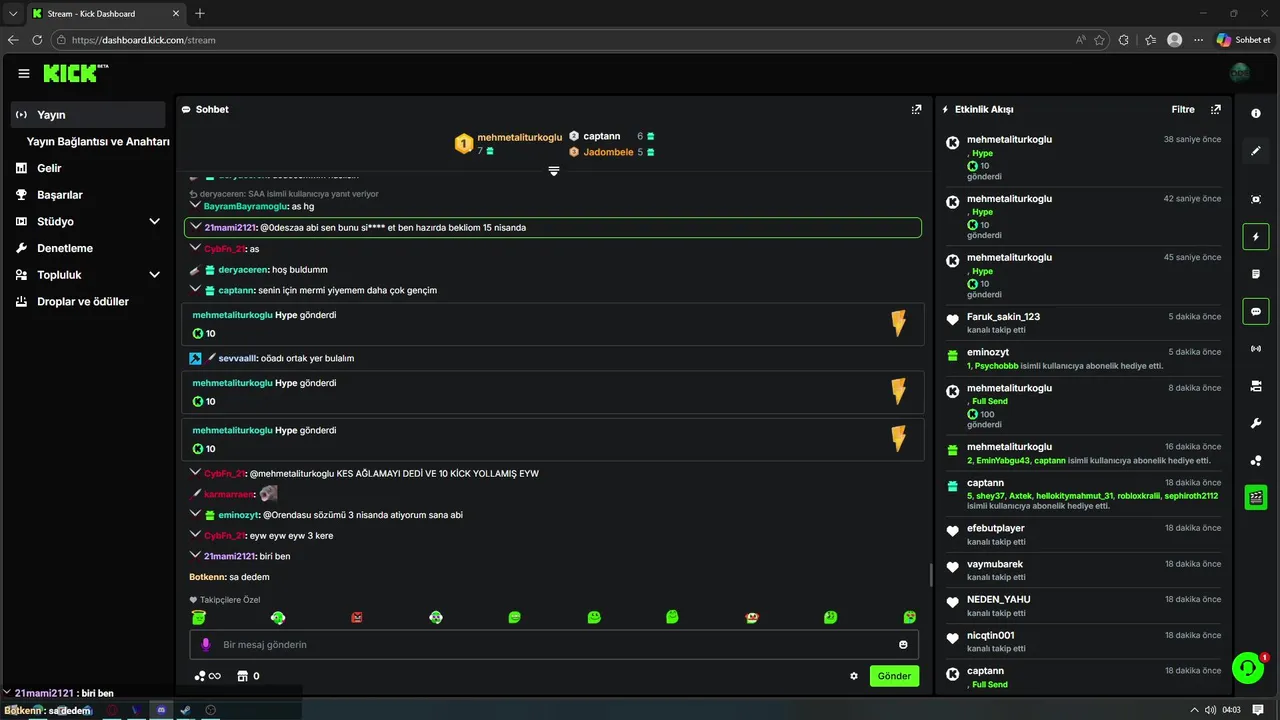
Task: Open the green support chat bubble
Action: (x=1247, y=668)
